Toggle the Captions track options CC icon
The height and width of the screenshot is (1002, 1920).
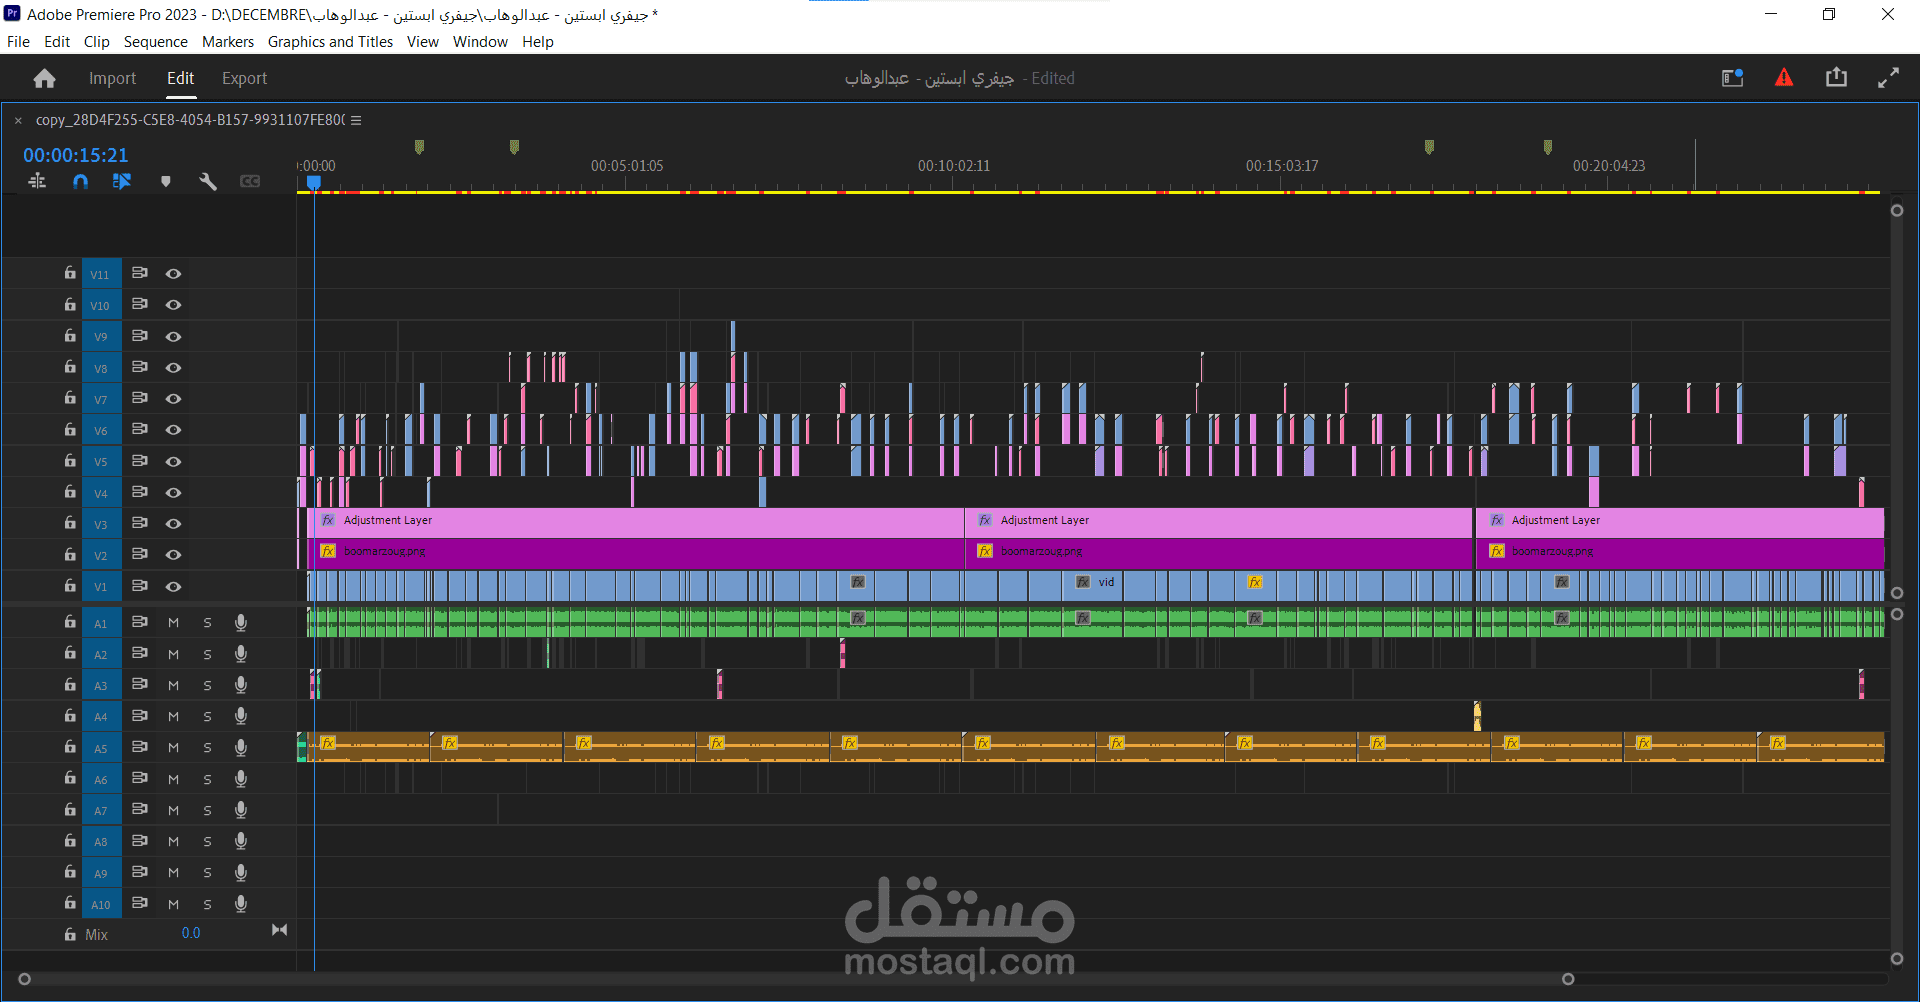coord(250,181)
